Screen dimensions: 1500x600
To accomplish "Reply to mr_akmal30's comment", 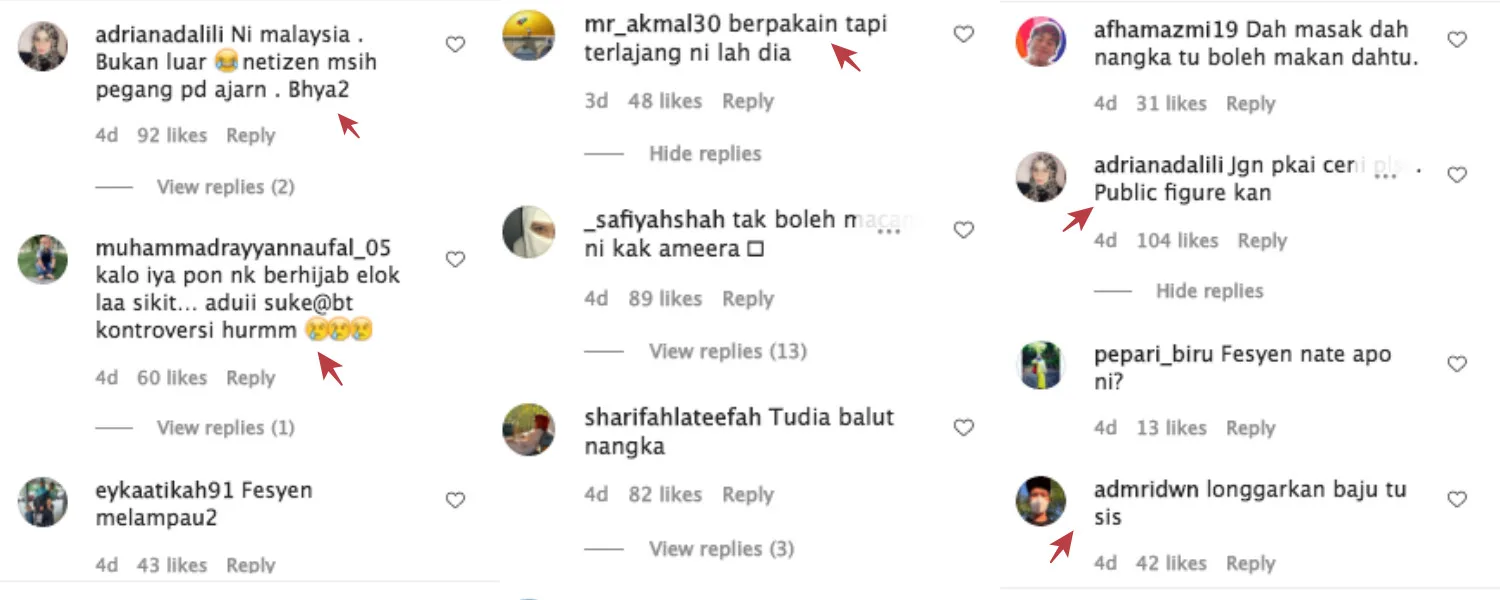I will 748,101.
